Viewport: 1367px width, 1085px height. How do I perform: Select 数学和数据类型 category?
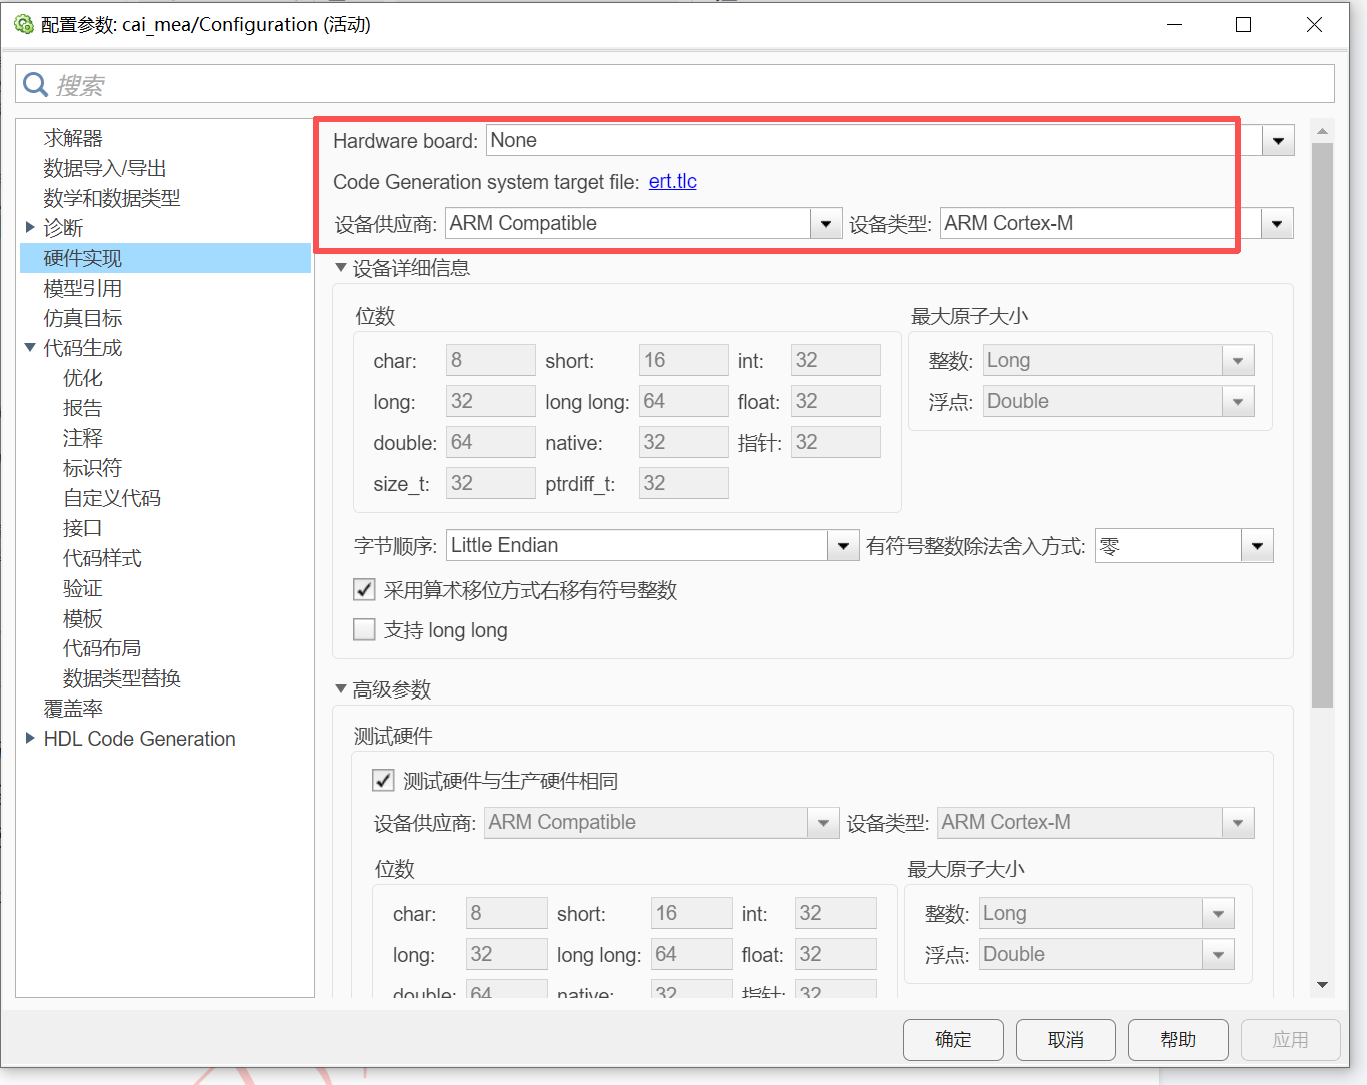[x=112, y=198]
